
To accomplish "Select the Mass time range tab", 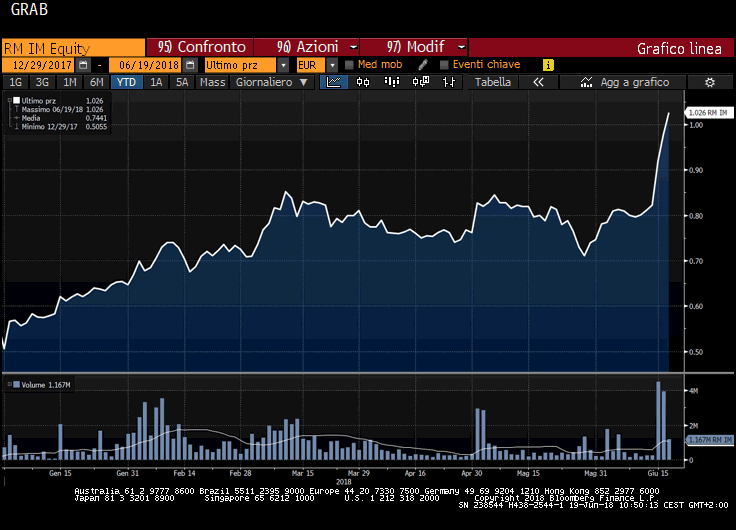I will click(212, 82).
